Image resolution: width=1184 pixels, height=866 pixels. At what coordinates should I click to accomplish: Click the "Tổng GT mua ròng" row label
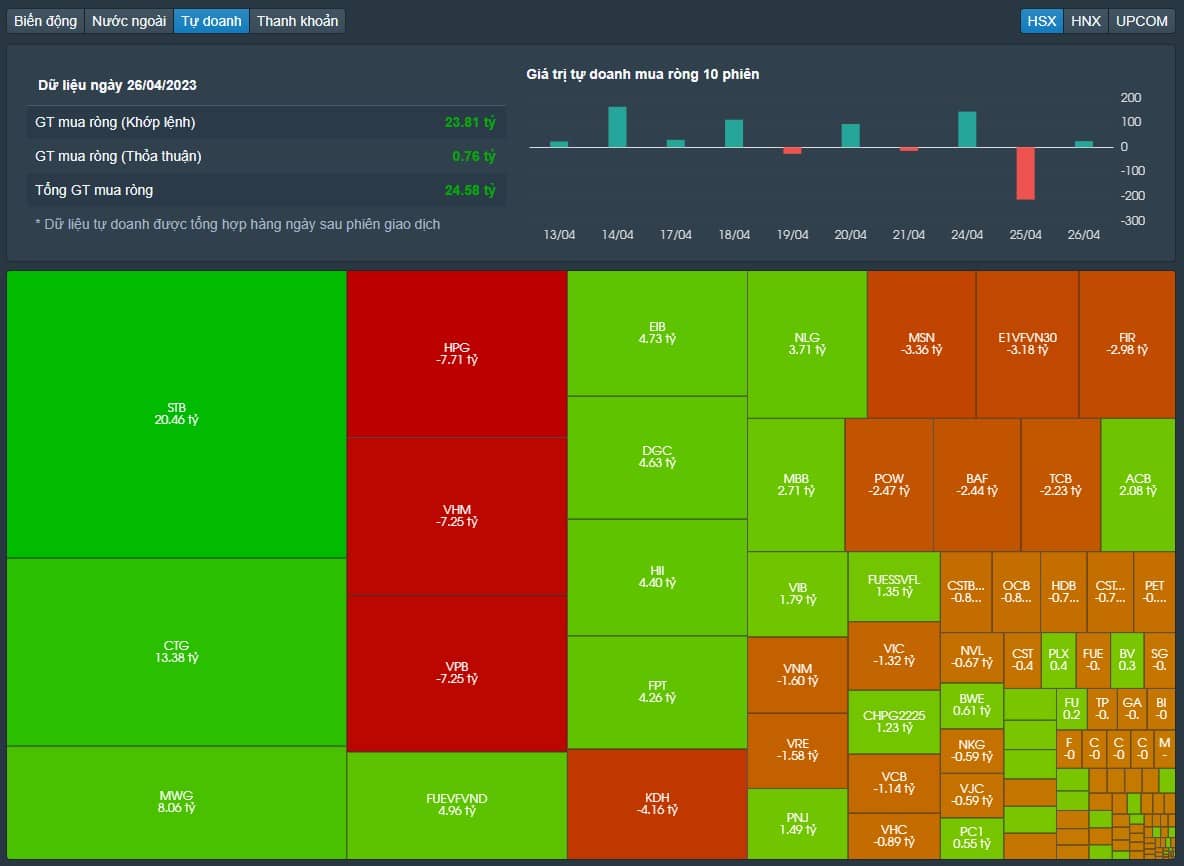pos(94,190)
